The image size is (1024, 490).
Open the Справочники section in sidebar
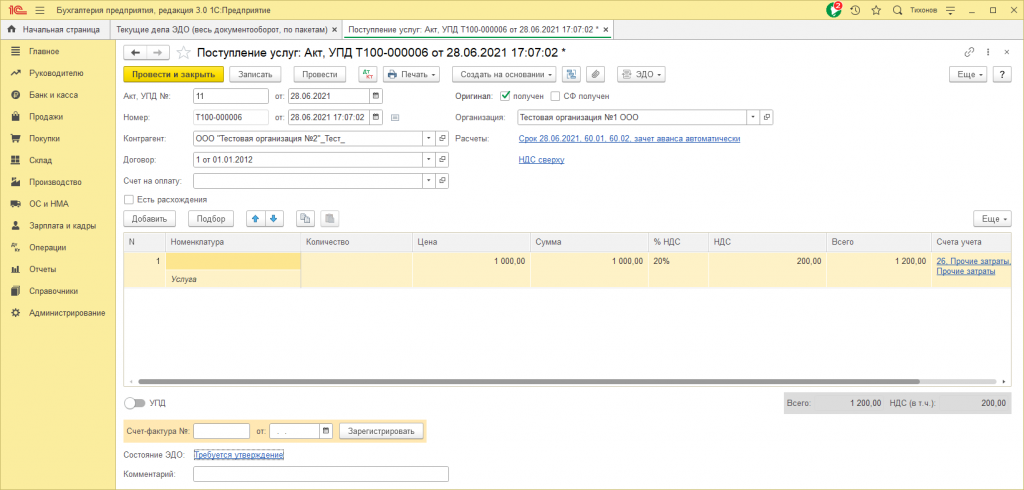coord(53,291)
